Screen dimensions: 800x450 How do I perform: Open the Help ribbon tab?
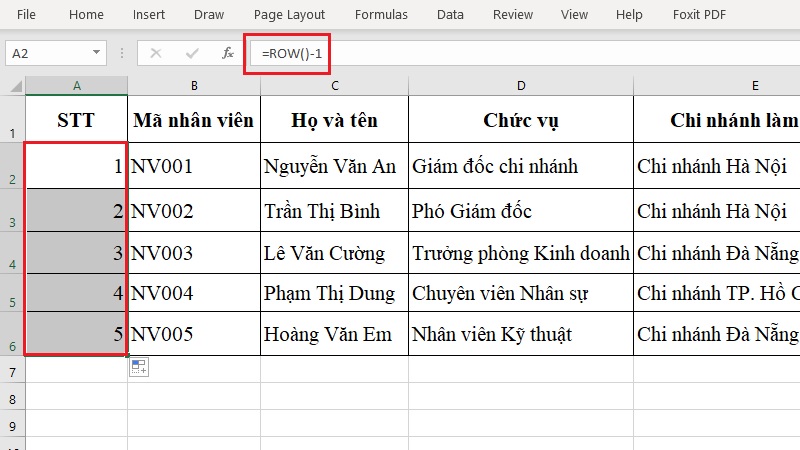(629, 15)
